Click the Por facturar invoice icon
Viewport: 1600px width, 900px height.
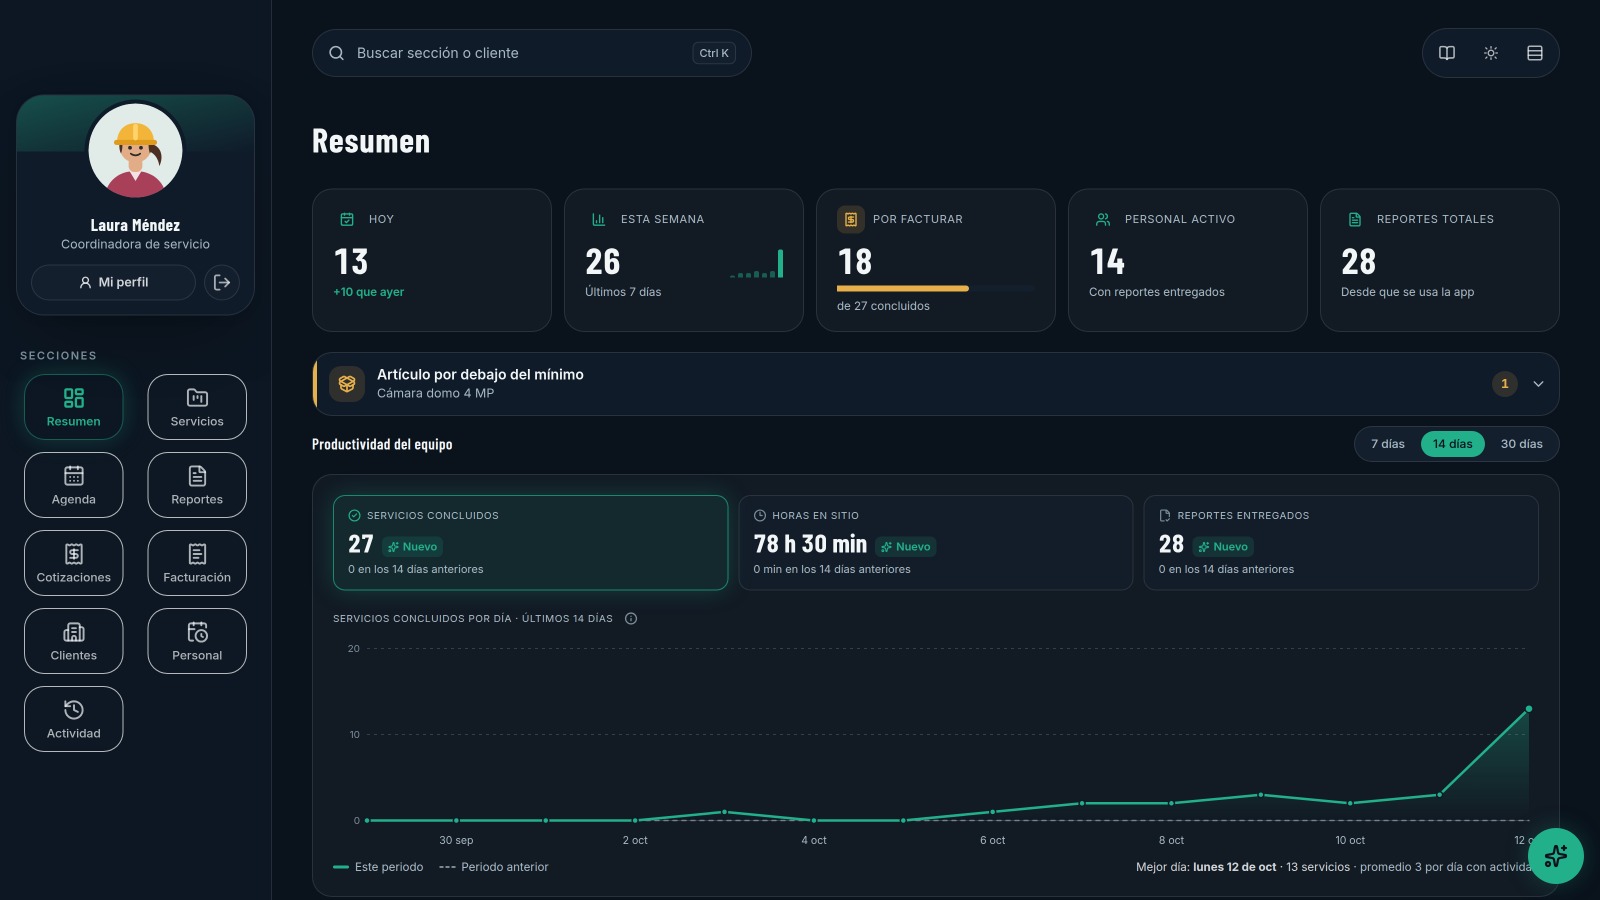pos(851,219)
